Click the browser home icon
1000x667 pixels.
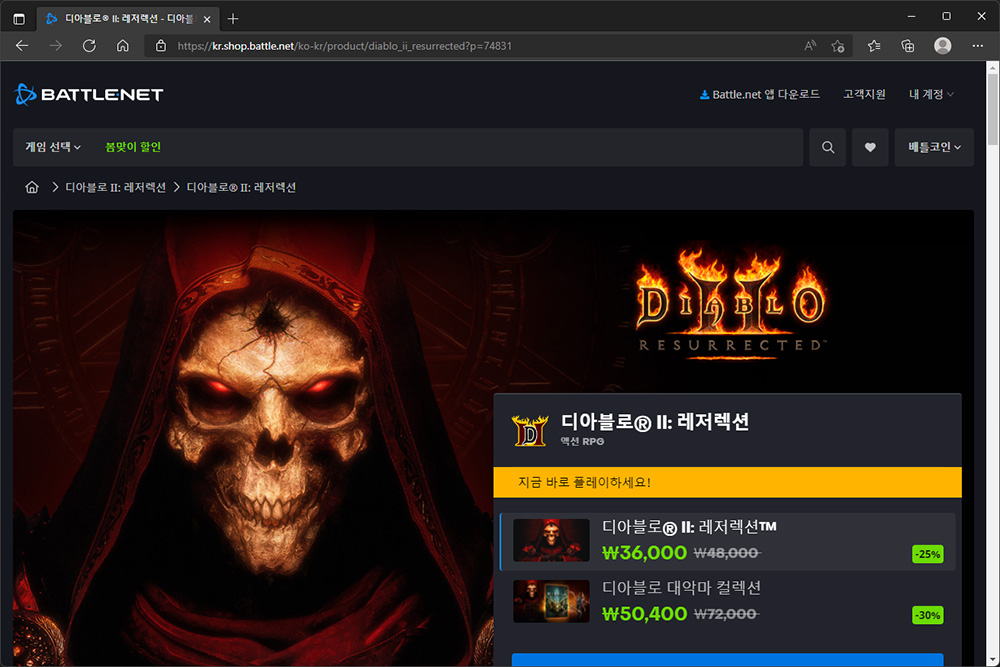(x=122, y=46)
